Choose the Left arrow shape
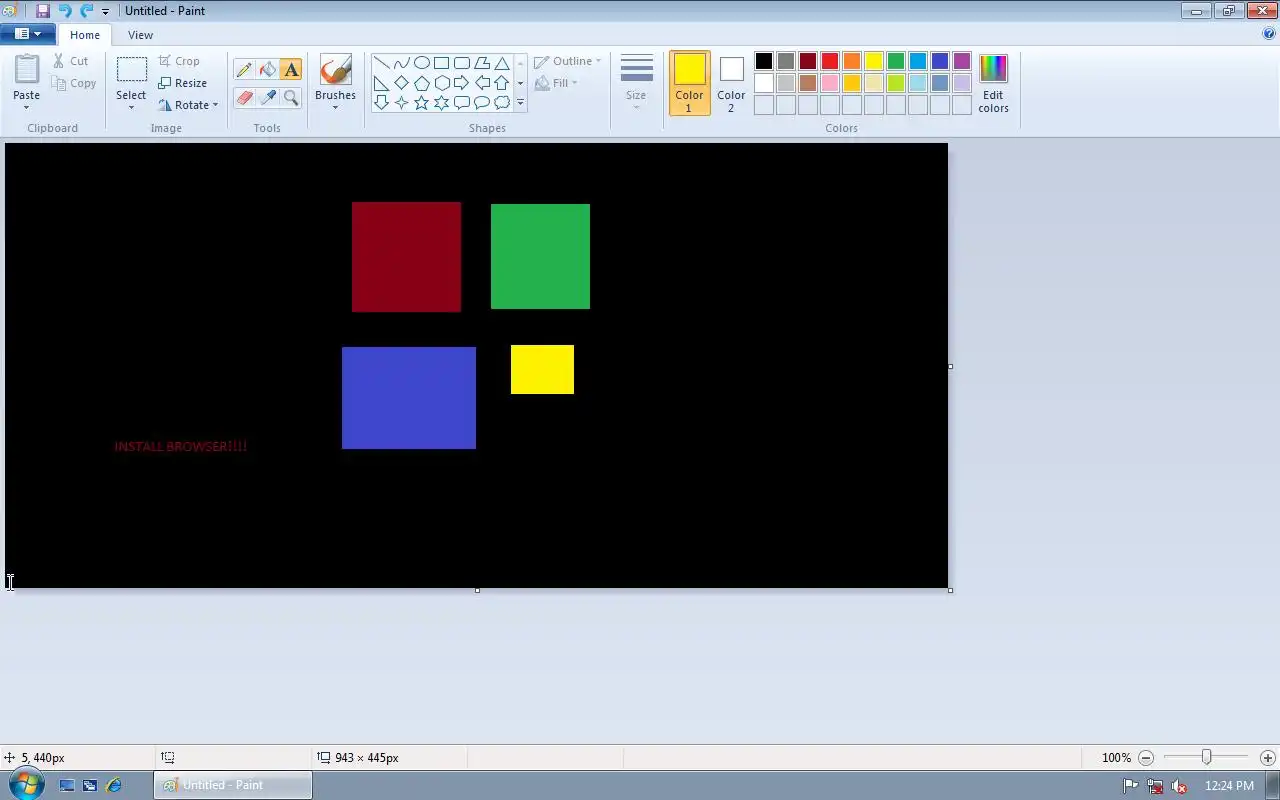 pyautogui.click(x=482, y=83)
